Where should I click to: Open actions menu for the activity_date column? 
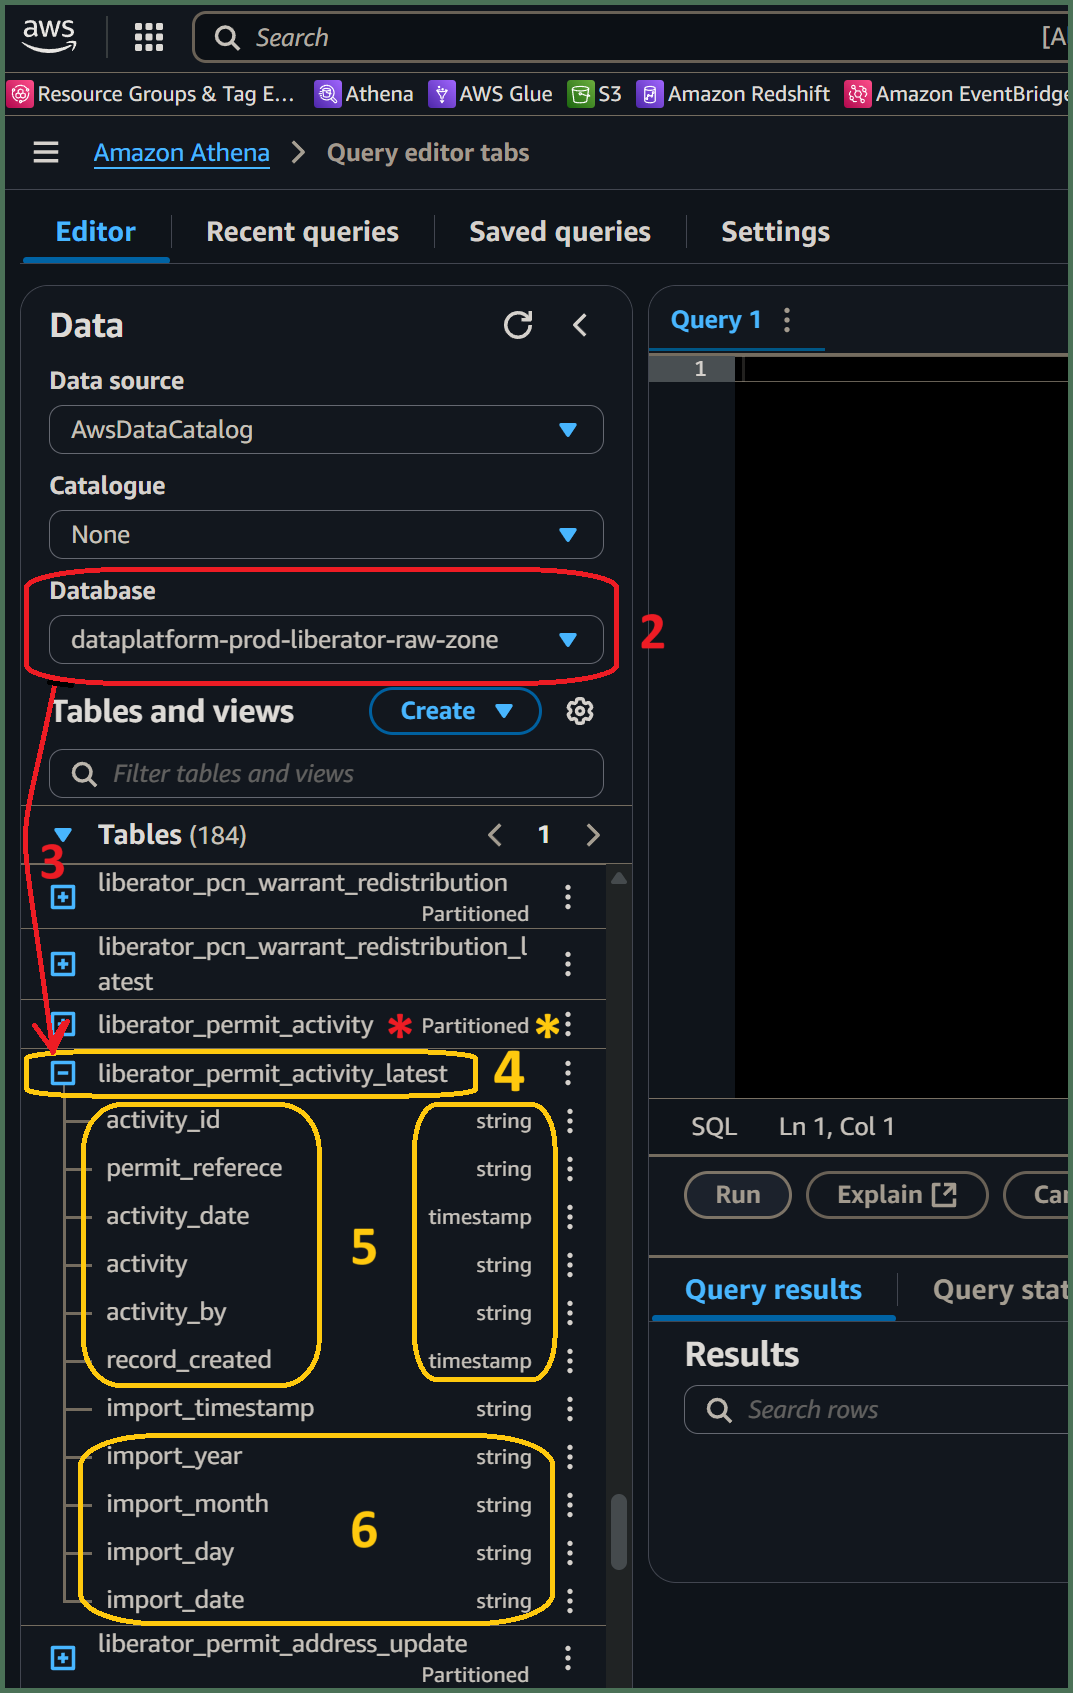[570, 1217]
